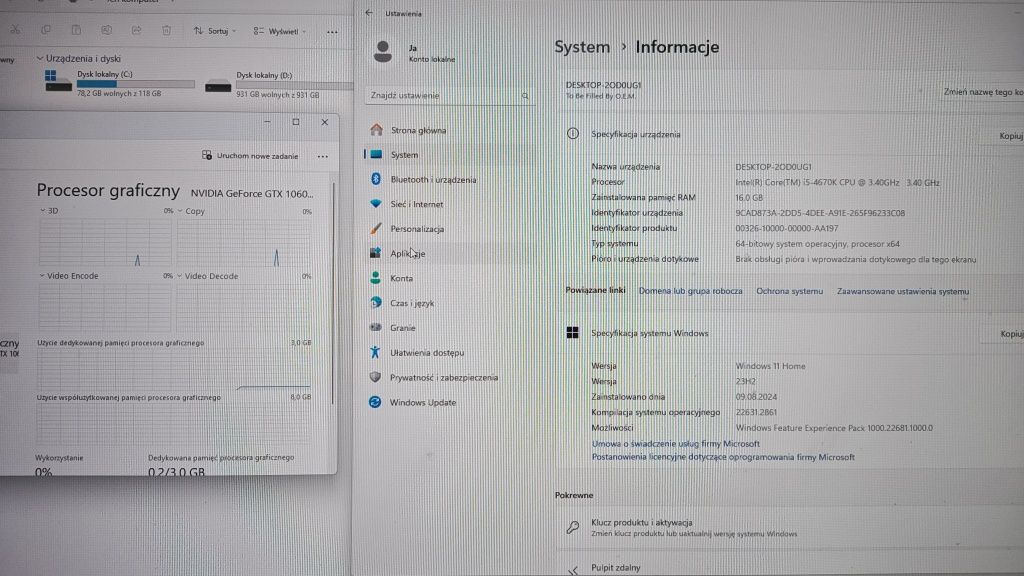
Task: Click the Task Manager vertical scrollbar
Action: coord(333,294)
